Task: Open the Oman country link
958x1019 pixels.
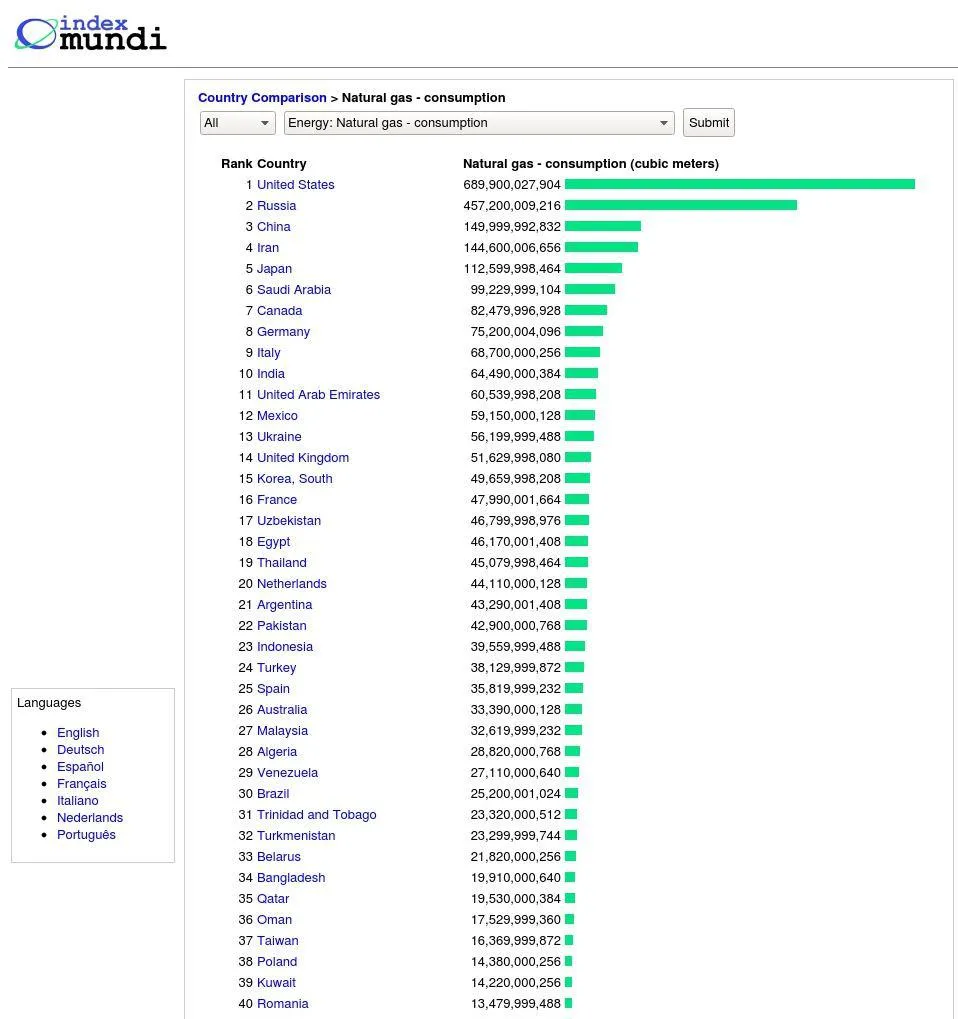Action: [274, 920]
